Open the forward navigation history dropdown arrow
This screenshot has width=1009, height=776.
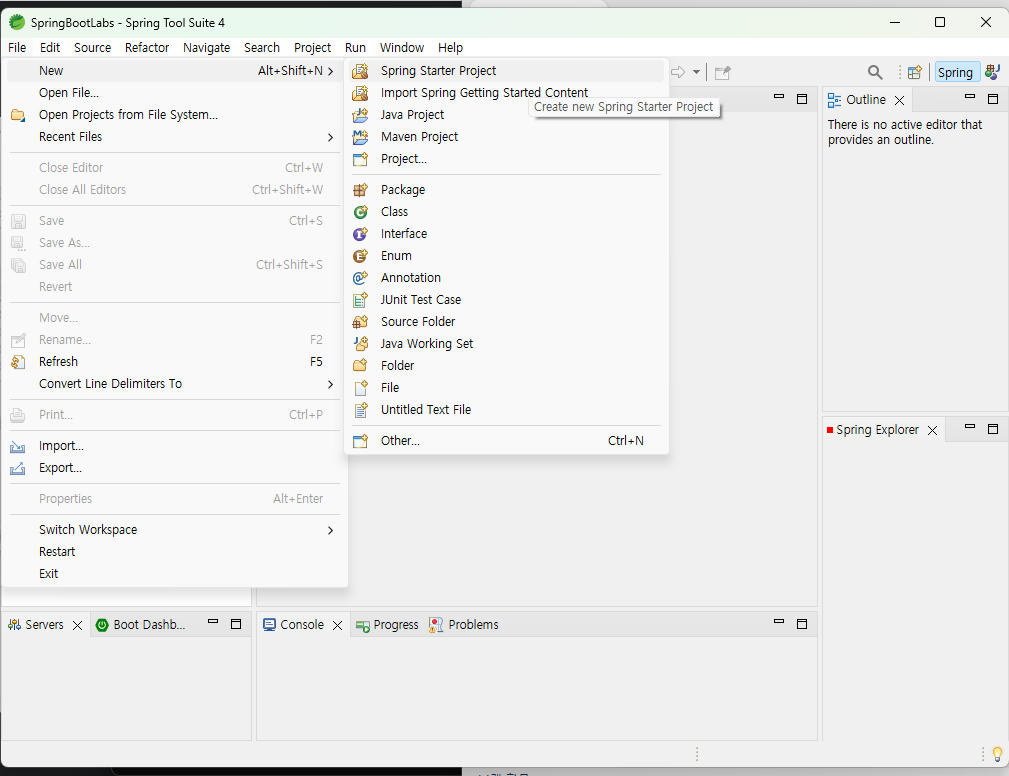(696, 72)
